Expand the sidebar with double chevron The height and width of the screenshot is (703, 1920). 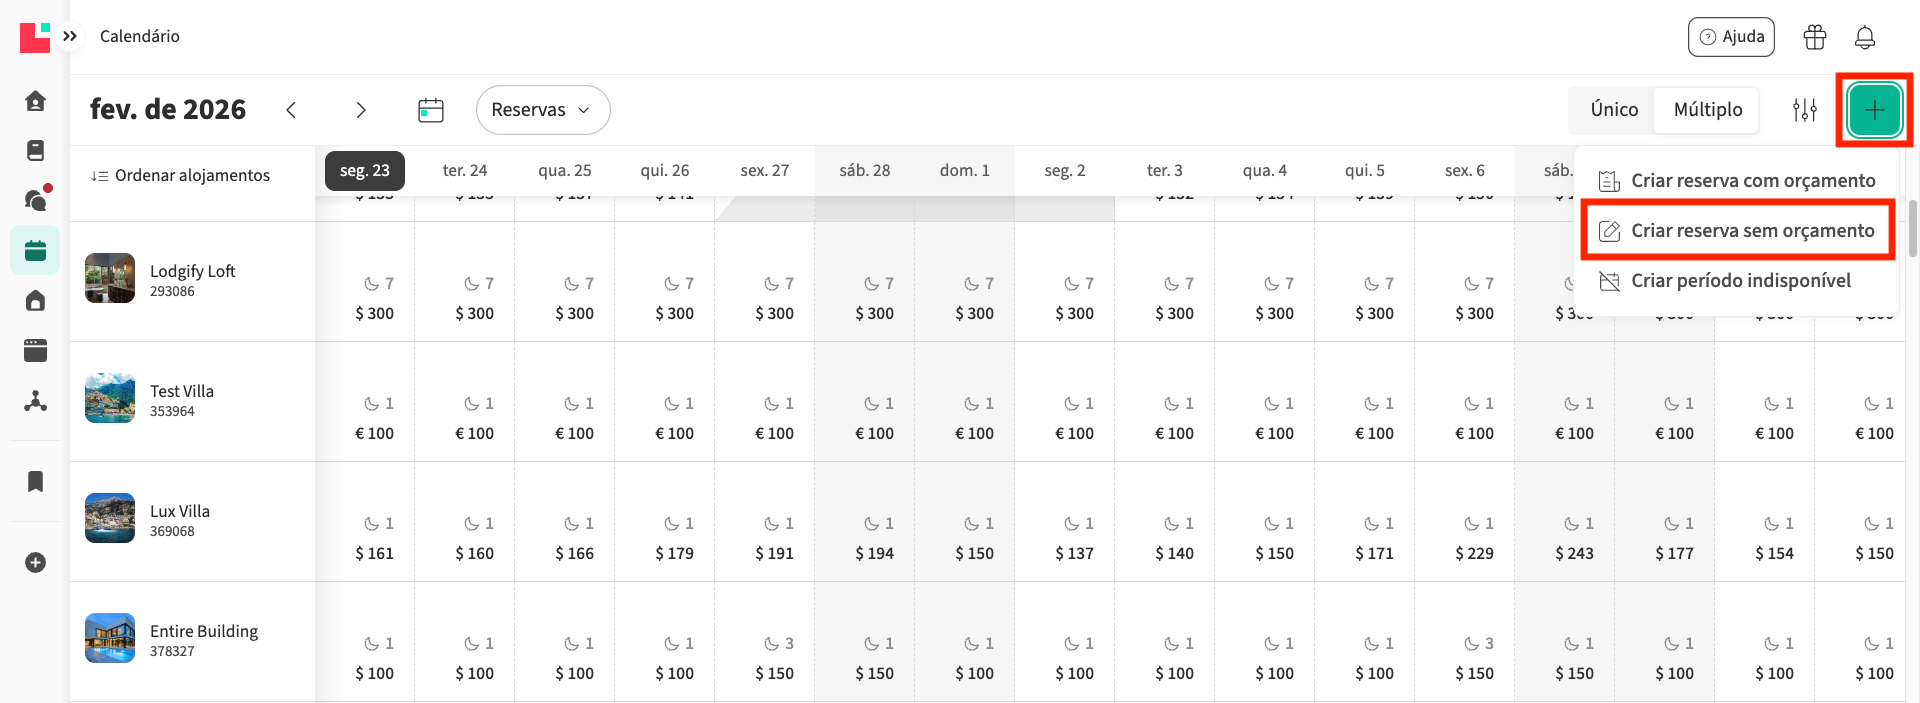(70, 36)
